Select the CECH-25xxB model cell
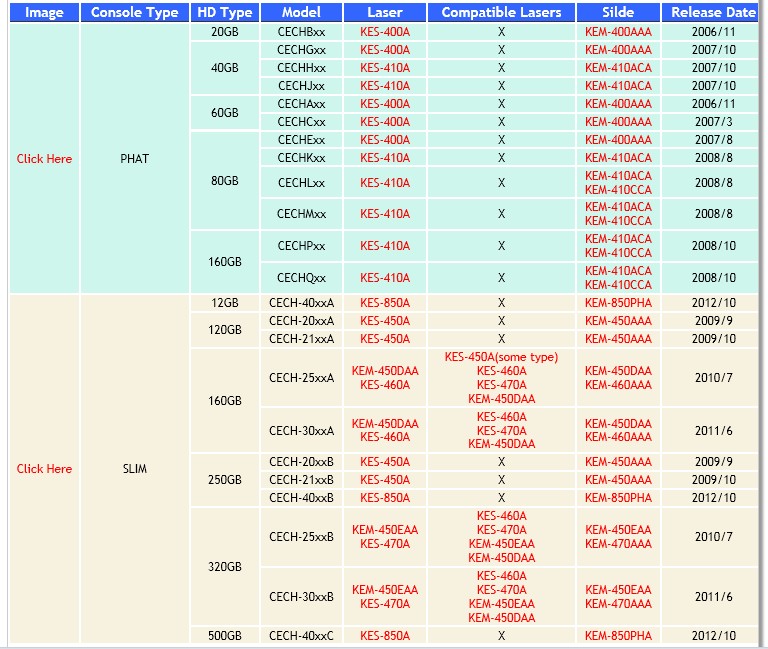768x649 pixels. click(x=301, y=537)
